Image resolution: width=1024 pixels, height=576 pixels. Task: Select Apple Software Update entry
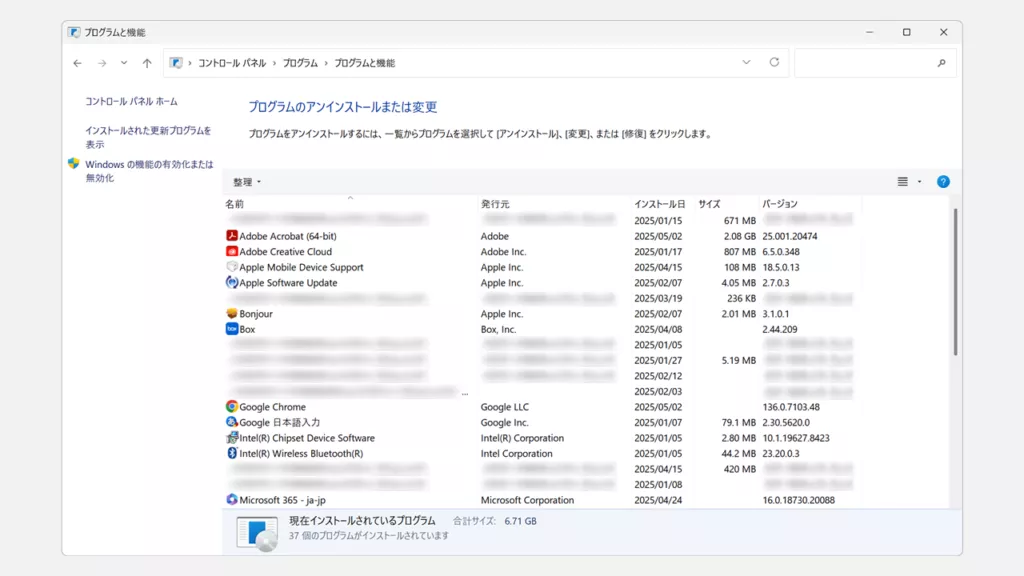[x=541, y=283]
